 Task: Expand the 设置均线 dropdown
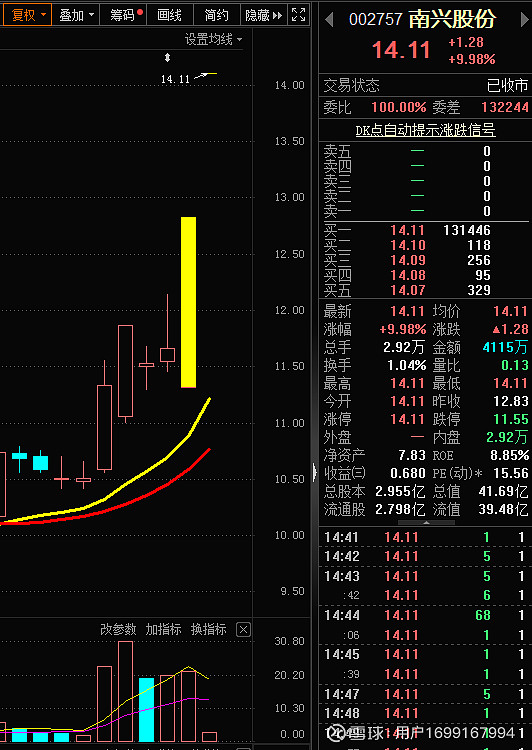pos(213,39)
